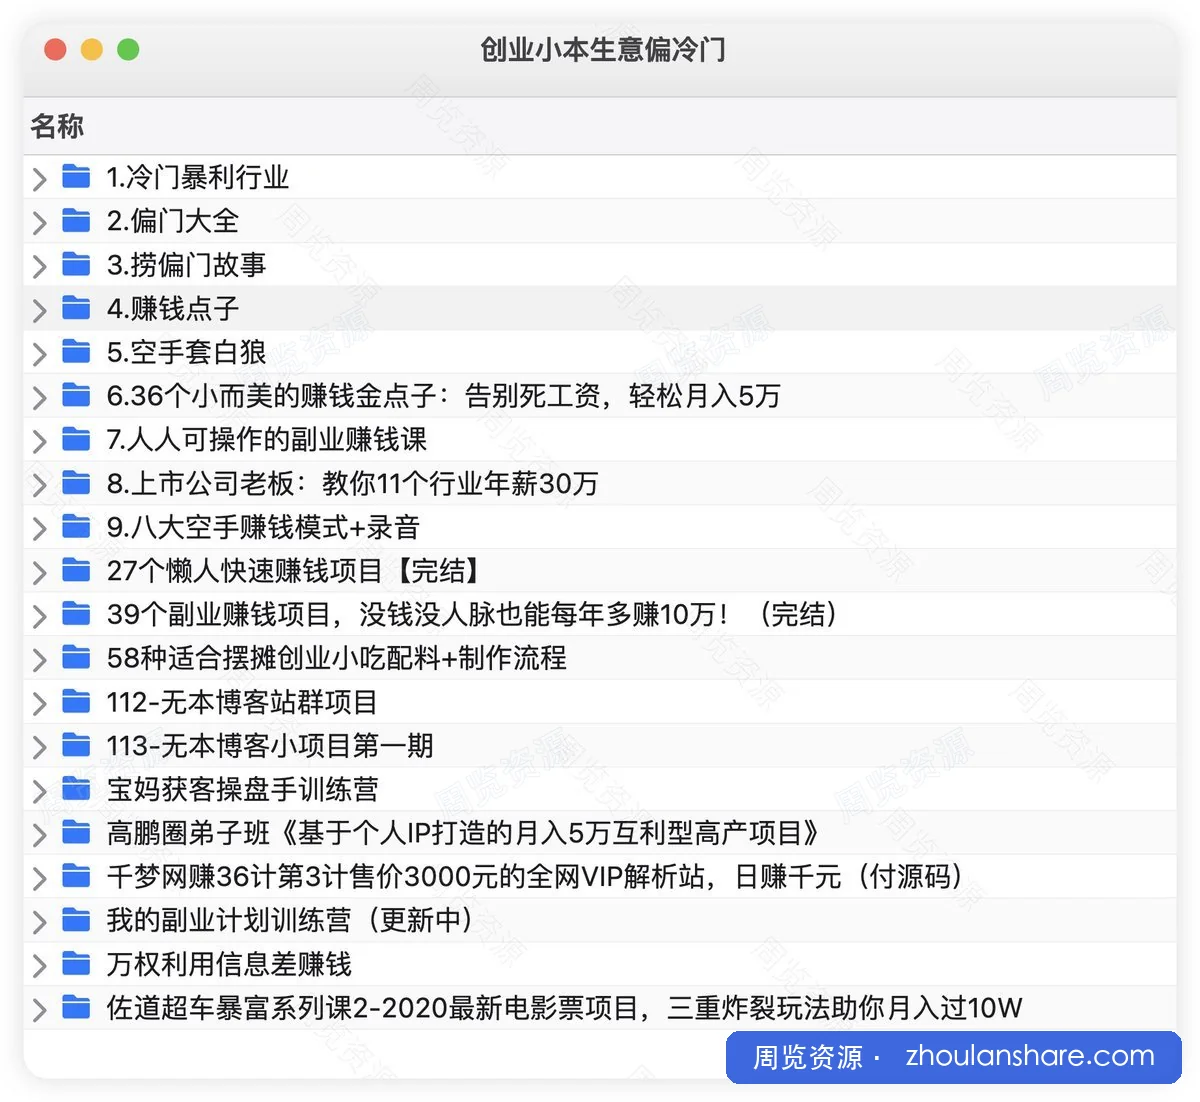Select folder icon for 千梦网赚36计第3计
The image size is (1200, 1102).
tap(76, 877)
